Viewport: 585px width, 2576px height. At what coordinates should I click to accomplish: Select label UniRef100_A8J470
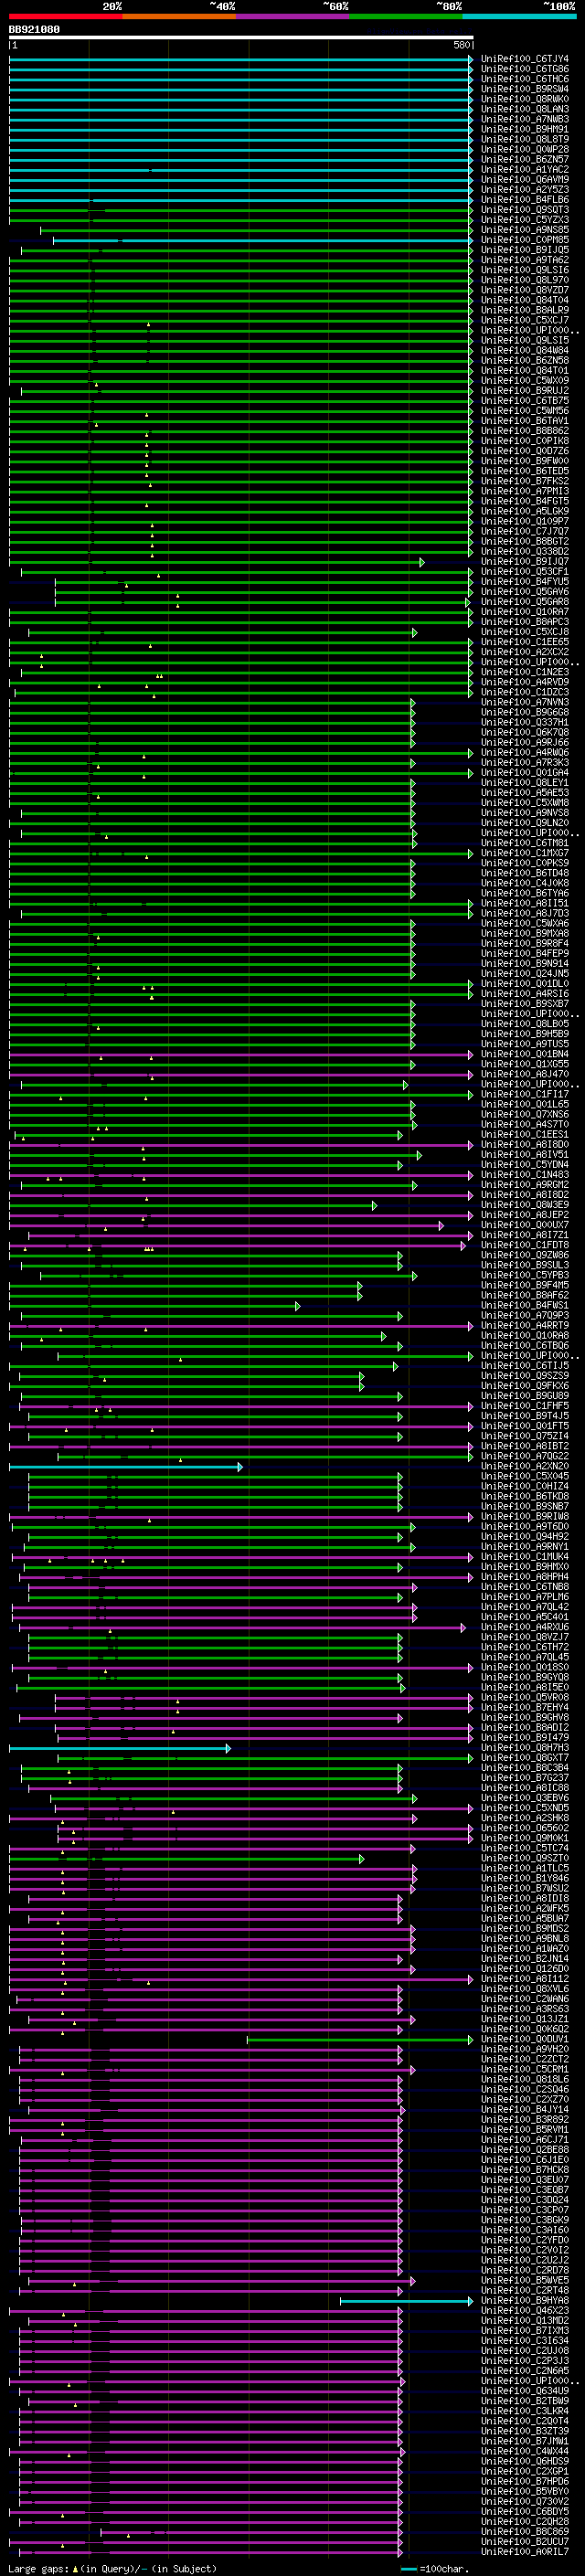coord(525,1074)
